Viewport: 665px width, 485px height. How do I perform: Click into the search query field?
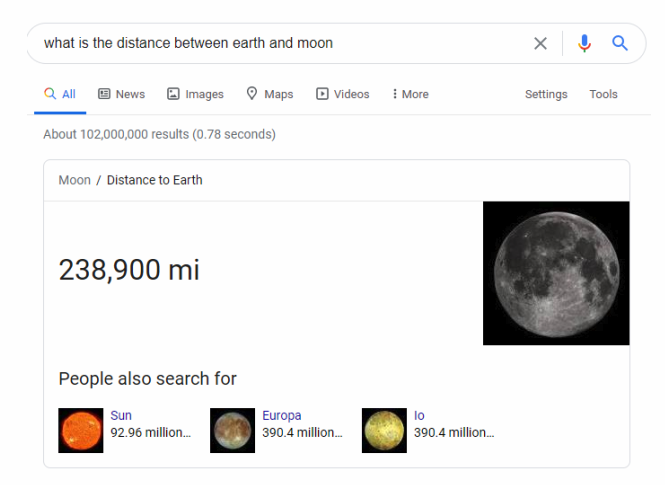280,43
